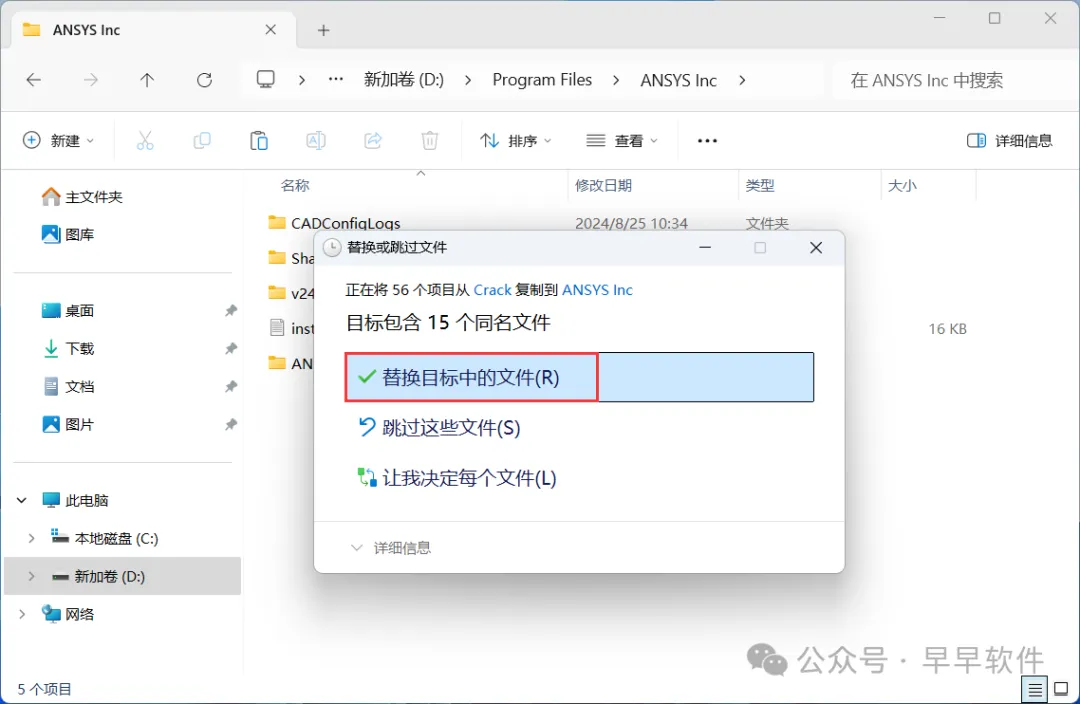Minimize the 替换或跳过文件 dialog
The width and height of the screenshot is (1080, 704).
click(x=705, y=247)
